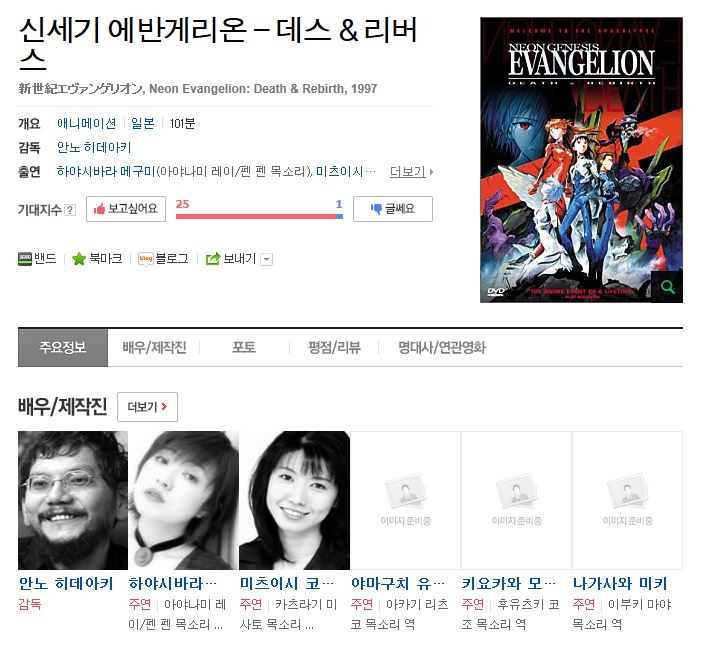This screenshot has height=652, width=702.
Task: Click the magnifier icon on the poster
Action: [x=667, y=287]
